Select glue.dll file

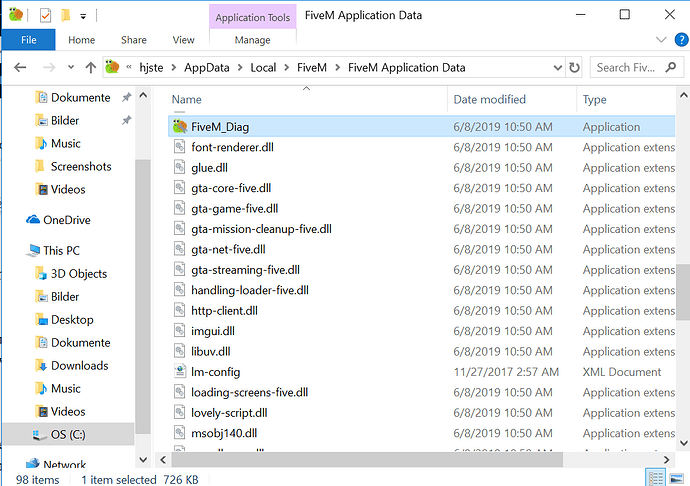pos(422,168)
